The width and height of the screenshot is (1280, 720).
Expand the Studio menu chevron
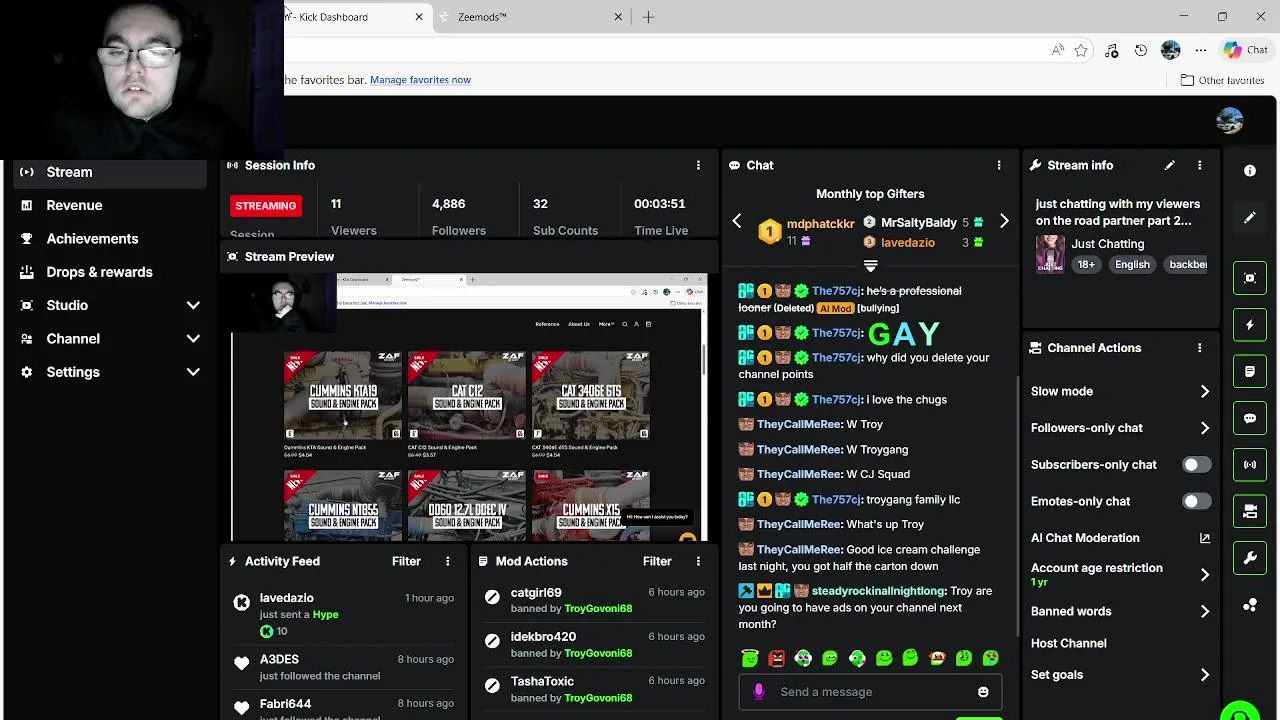pyautogui.click(x=193, y=305)
